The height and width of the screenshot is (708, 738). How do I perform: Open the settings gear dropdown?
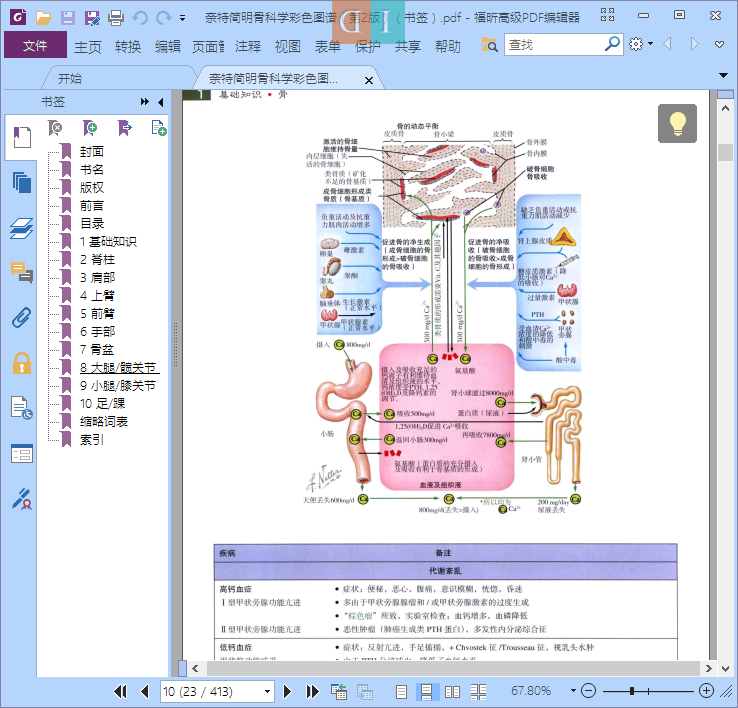point(641,44)
